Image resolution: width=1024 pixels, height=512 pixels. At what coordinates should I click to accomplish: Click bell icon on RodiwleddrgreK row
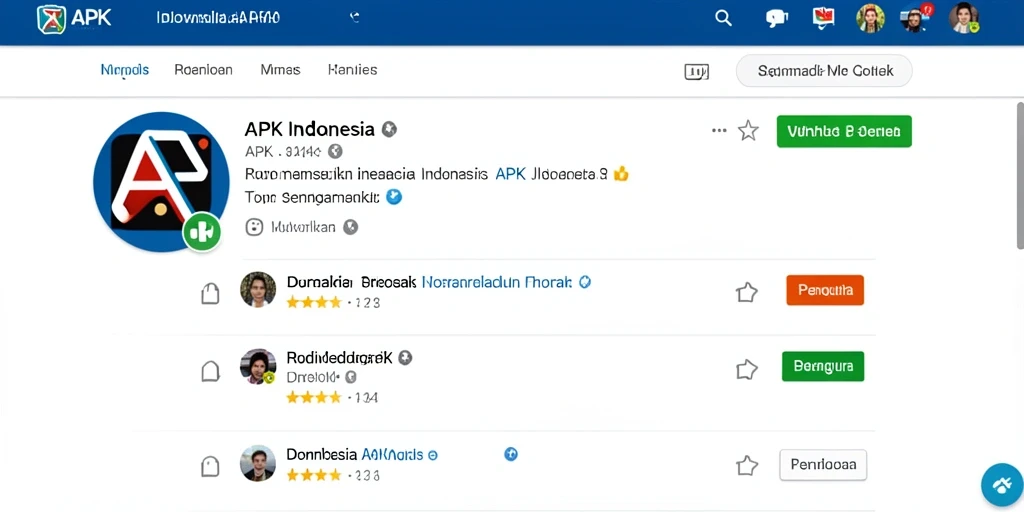(210, 371)
